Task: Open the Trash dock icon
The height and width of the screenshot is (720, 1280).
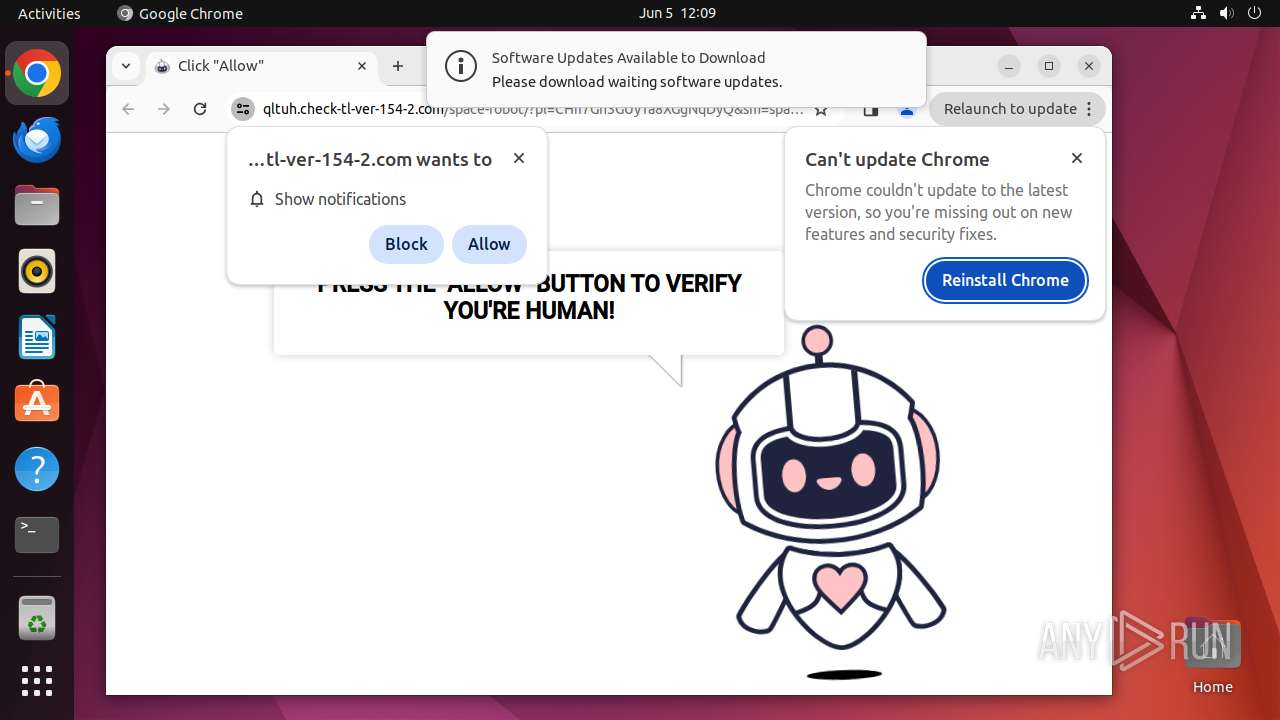Action: coord(37,618)
